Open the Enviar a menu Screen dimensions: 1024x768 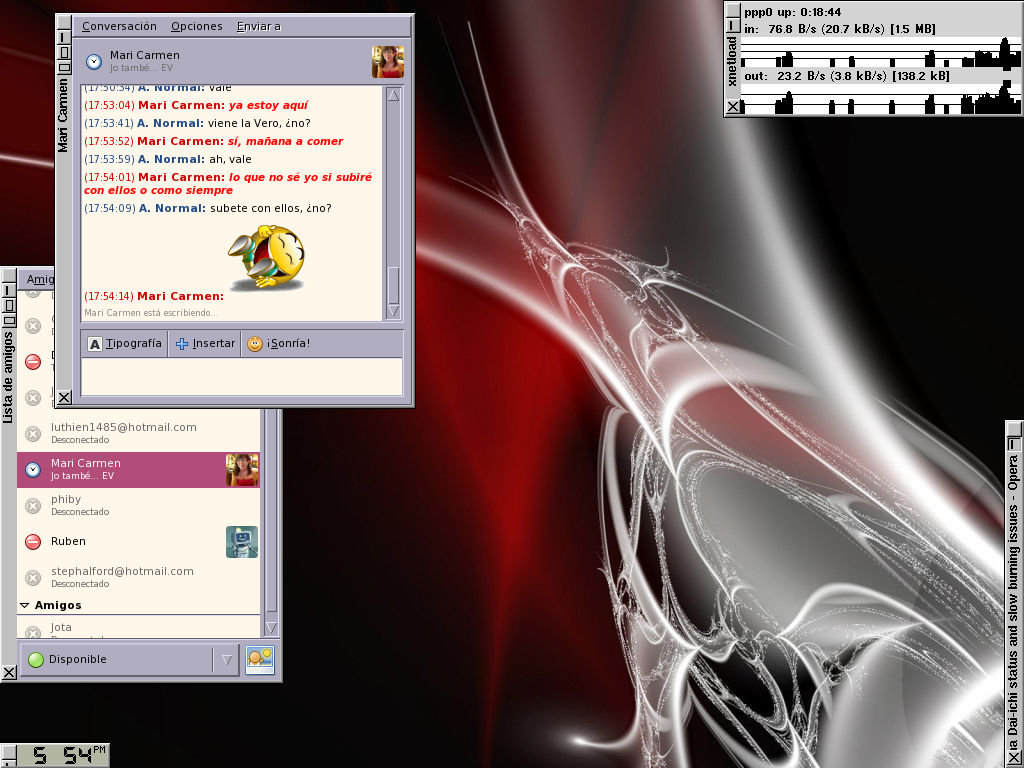tap(259, 26)
